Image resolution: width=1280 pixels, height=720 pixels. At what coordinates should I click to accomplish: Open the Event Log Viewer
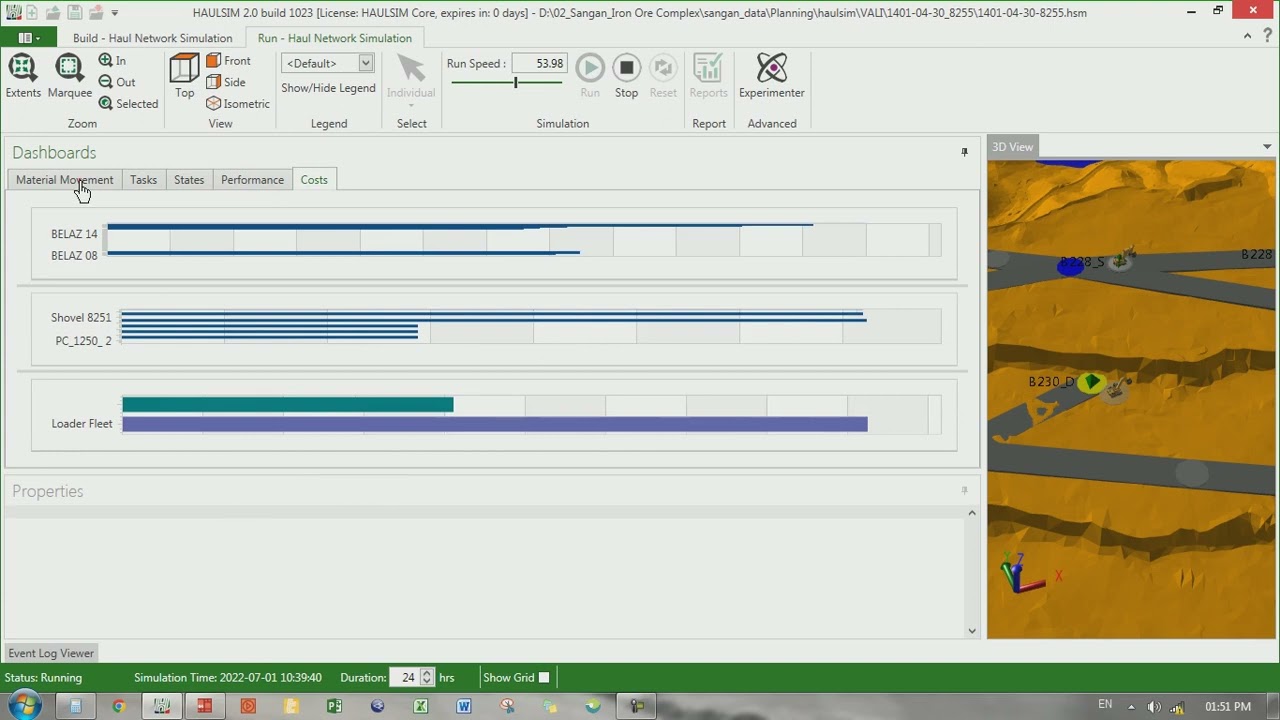(51, 653)
